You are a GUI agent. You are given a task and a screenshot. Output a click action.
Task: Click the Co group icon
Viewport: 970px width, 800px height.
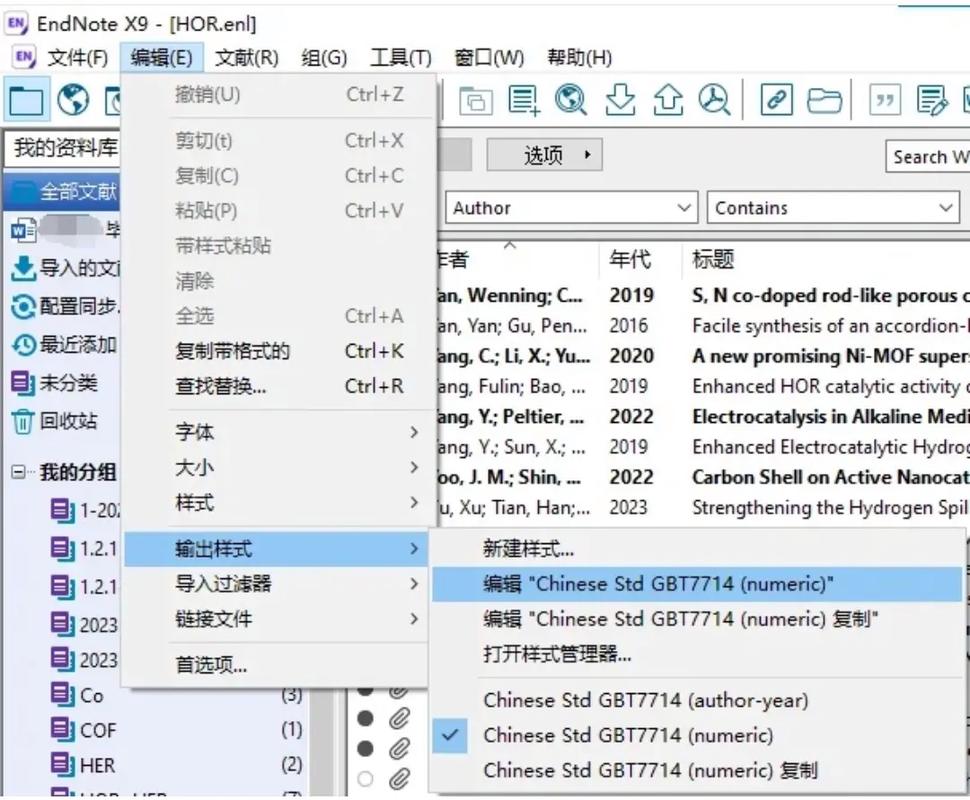coord(62,695)
